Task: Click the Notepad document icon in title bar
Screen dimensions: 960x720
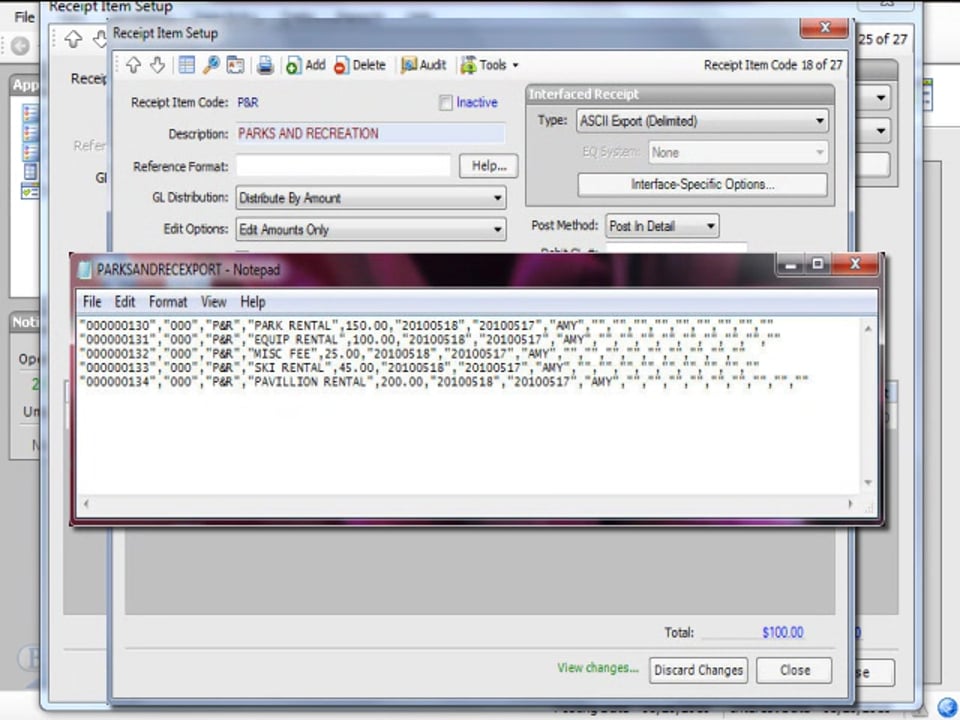Action: click(x=85, y=270)
